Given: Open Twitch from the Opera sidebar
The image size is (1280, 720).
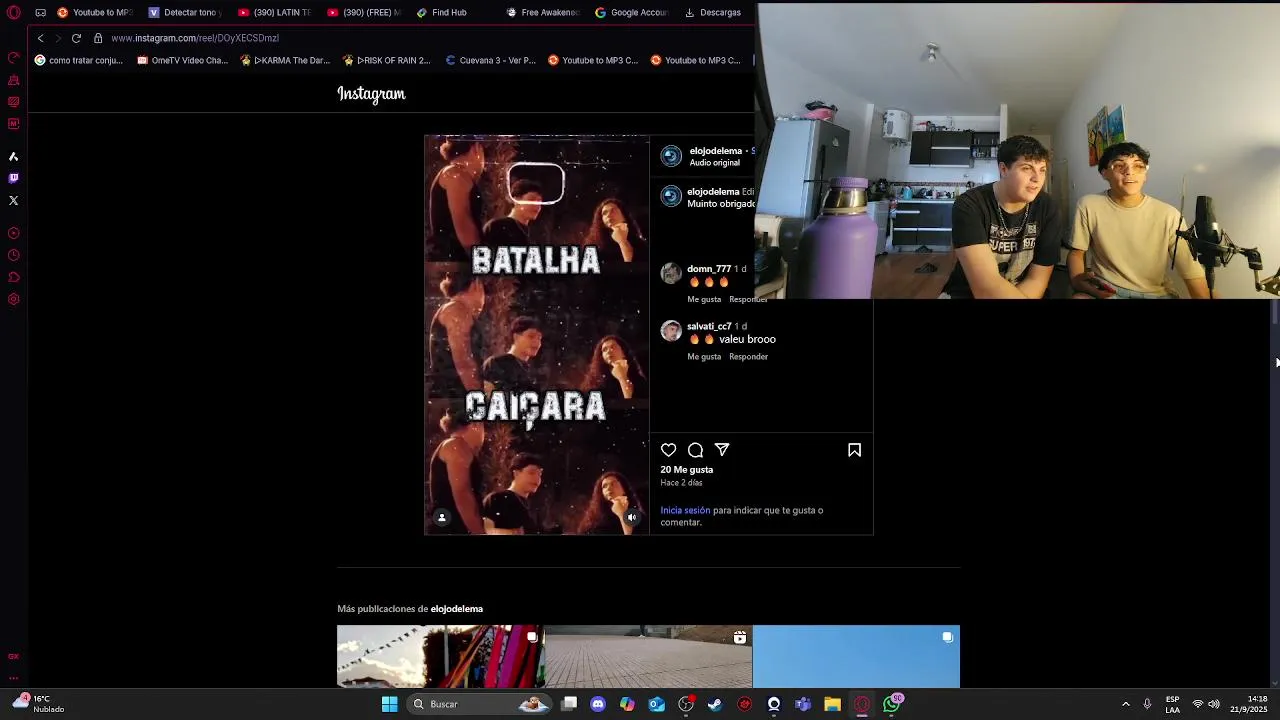Looking at the screenshot, I should [13, 178].
